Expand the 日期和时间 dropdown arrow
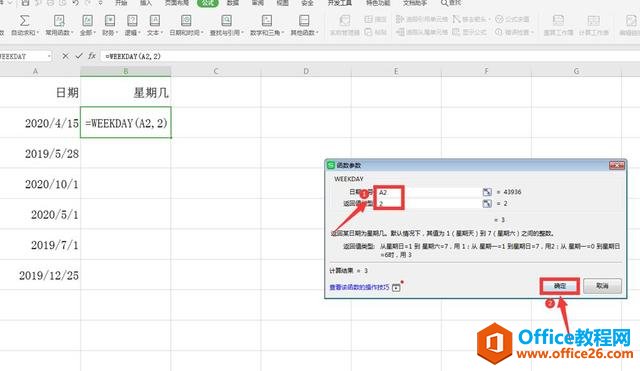This screenshot has width=640, height=371. pyautogui.click(x=202, y=33)
